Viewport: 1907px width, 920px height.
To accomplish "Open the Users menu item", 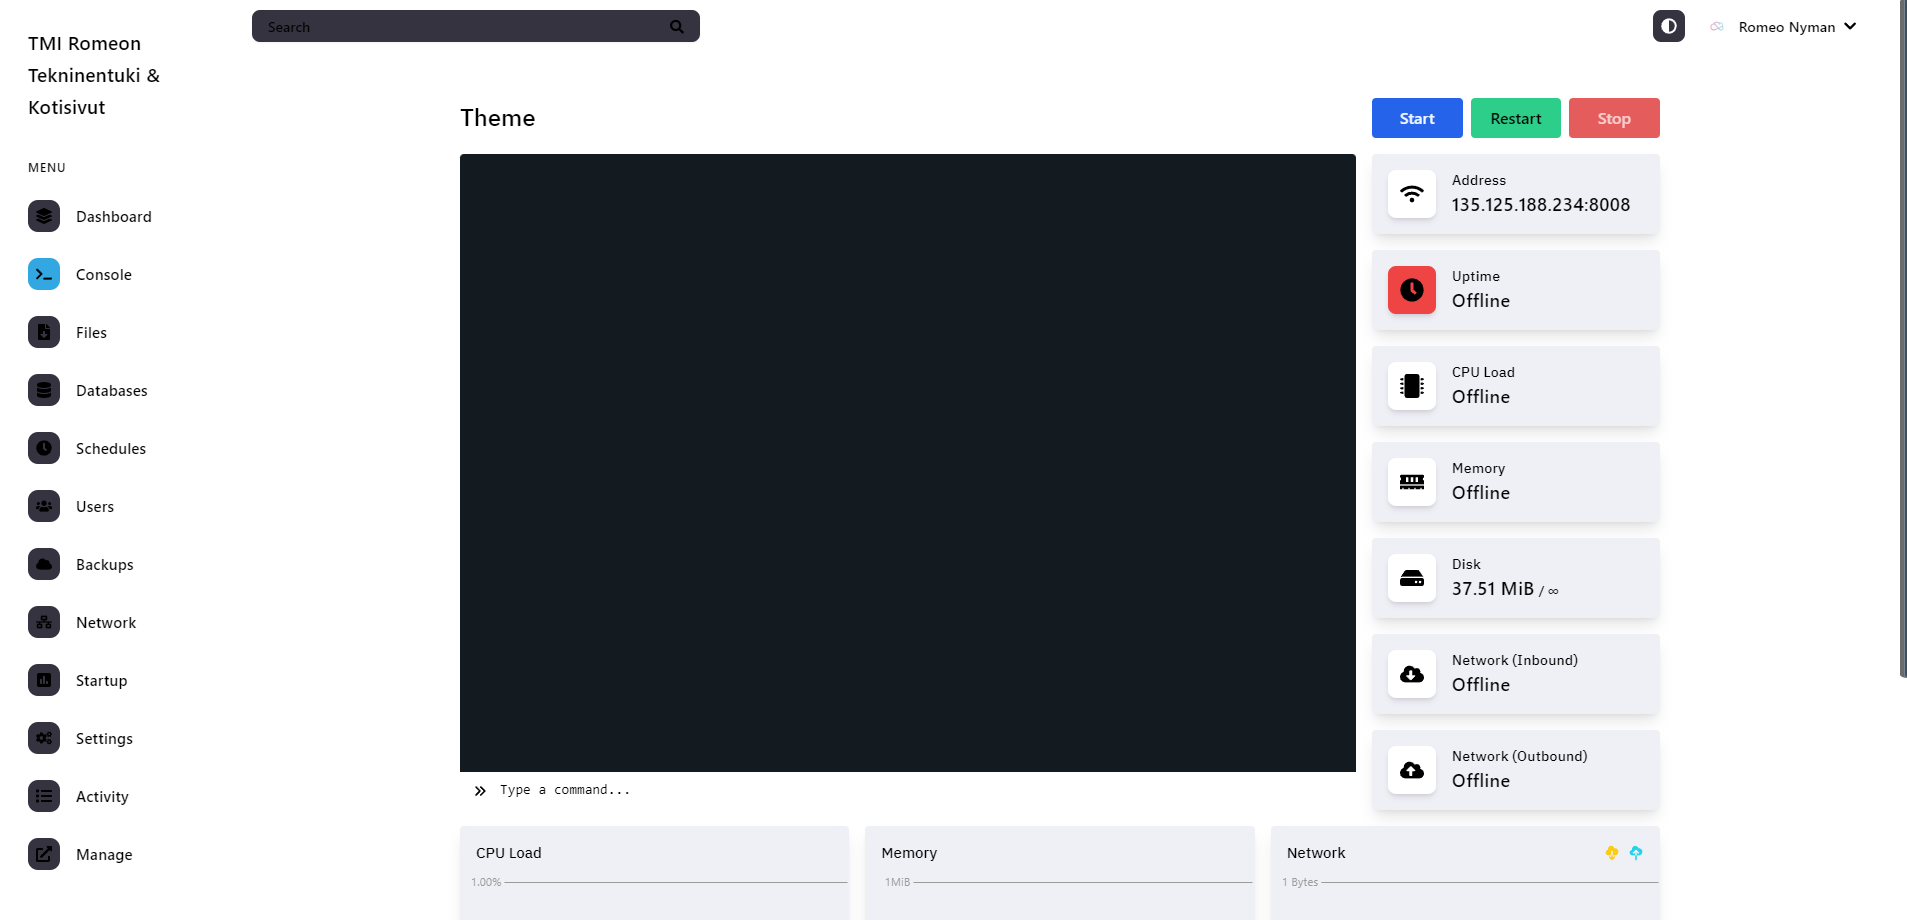I will point(95,507).
